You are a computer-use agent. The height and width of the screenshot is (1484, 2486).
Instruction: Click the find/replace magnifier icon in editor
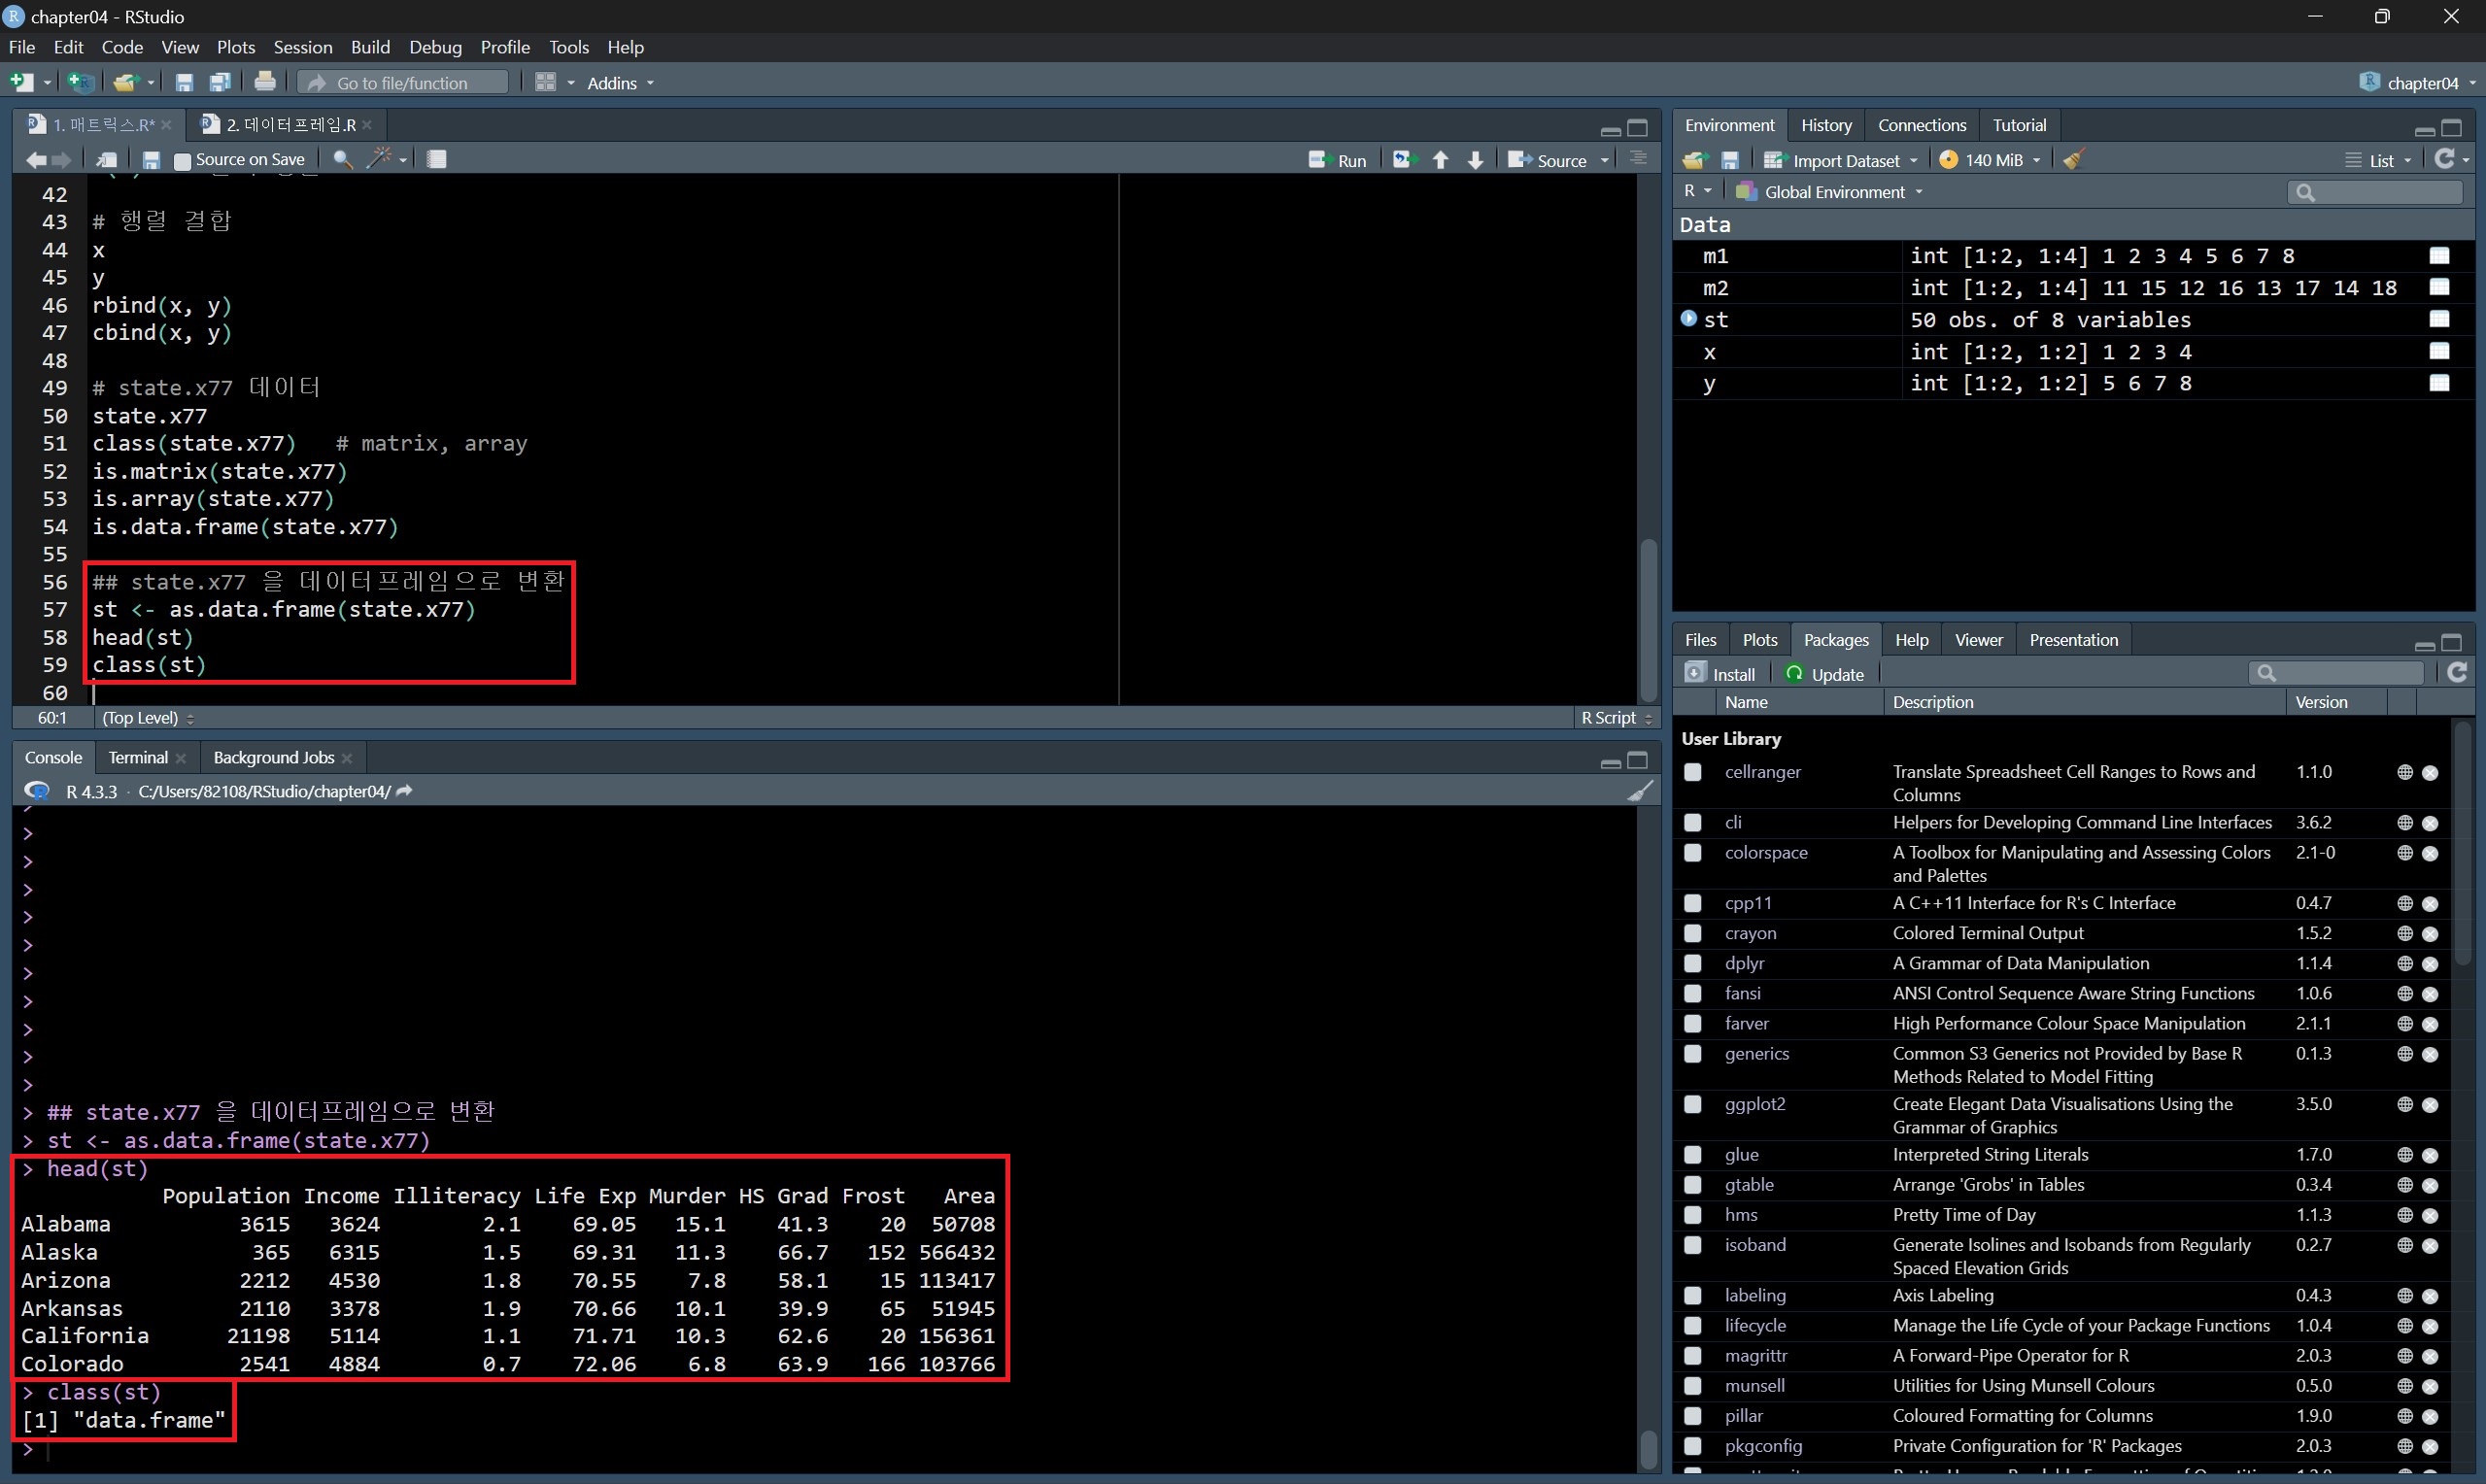click(x=342, y=159)
